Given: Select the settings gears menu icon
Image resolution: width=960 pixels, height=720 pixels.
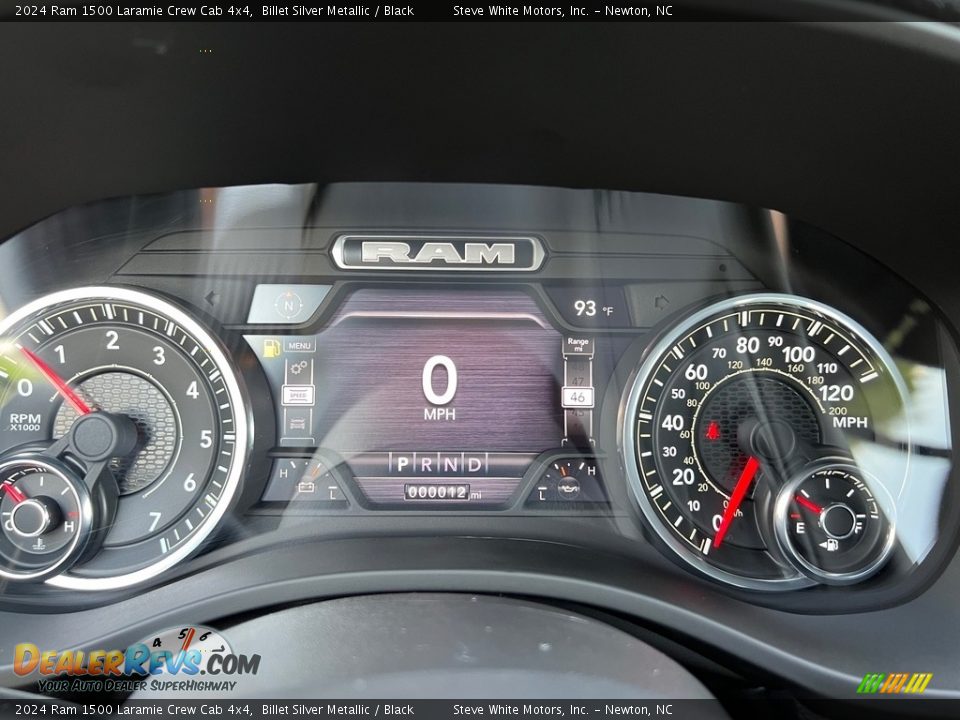Looking at the screenshot, I should pyautogui.click(x=299, y=368).
